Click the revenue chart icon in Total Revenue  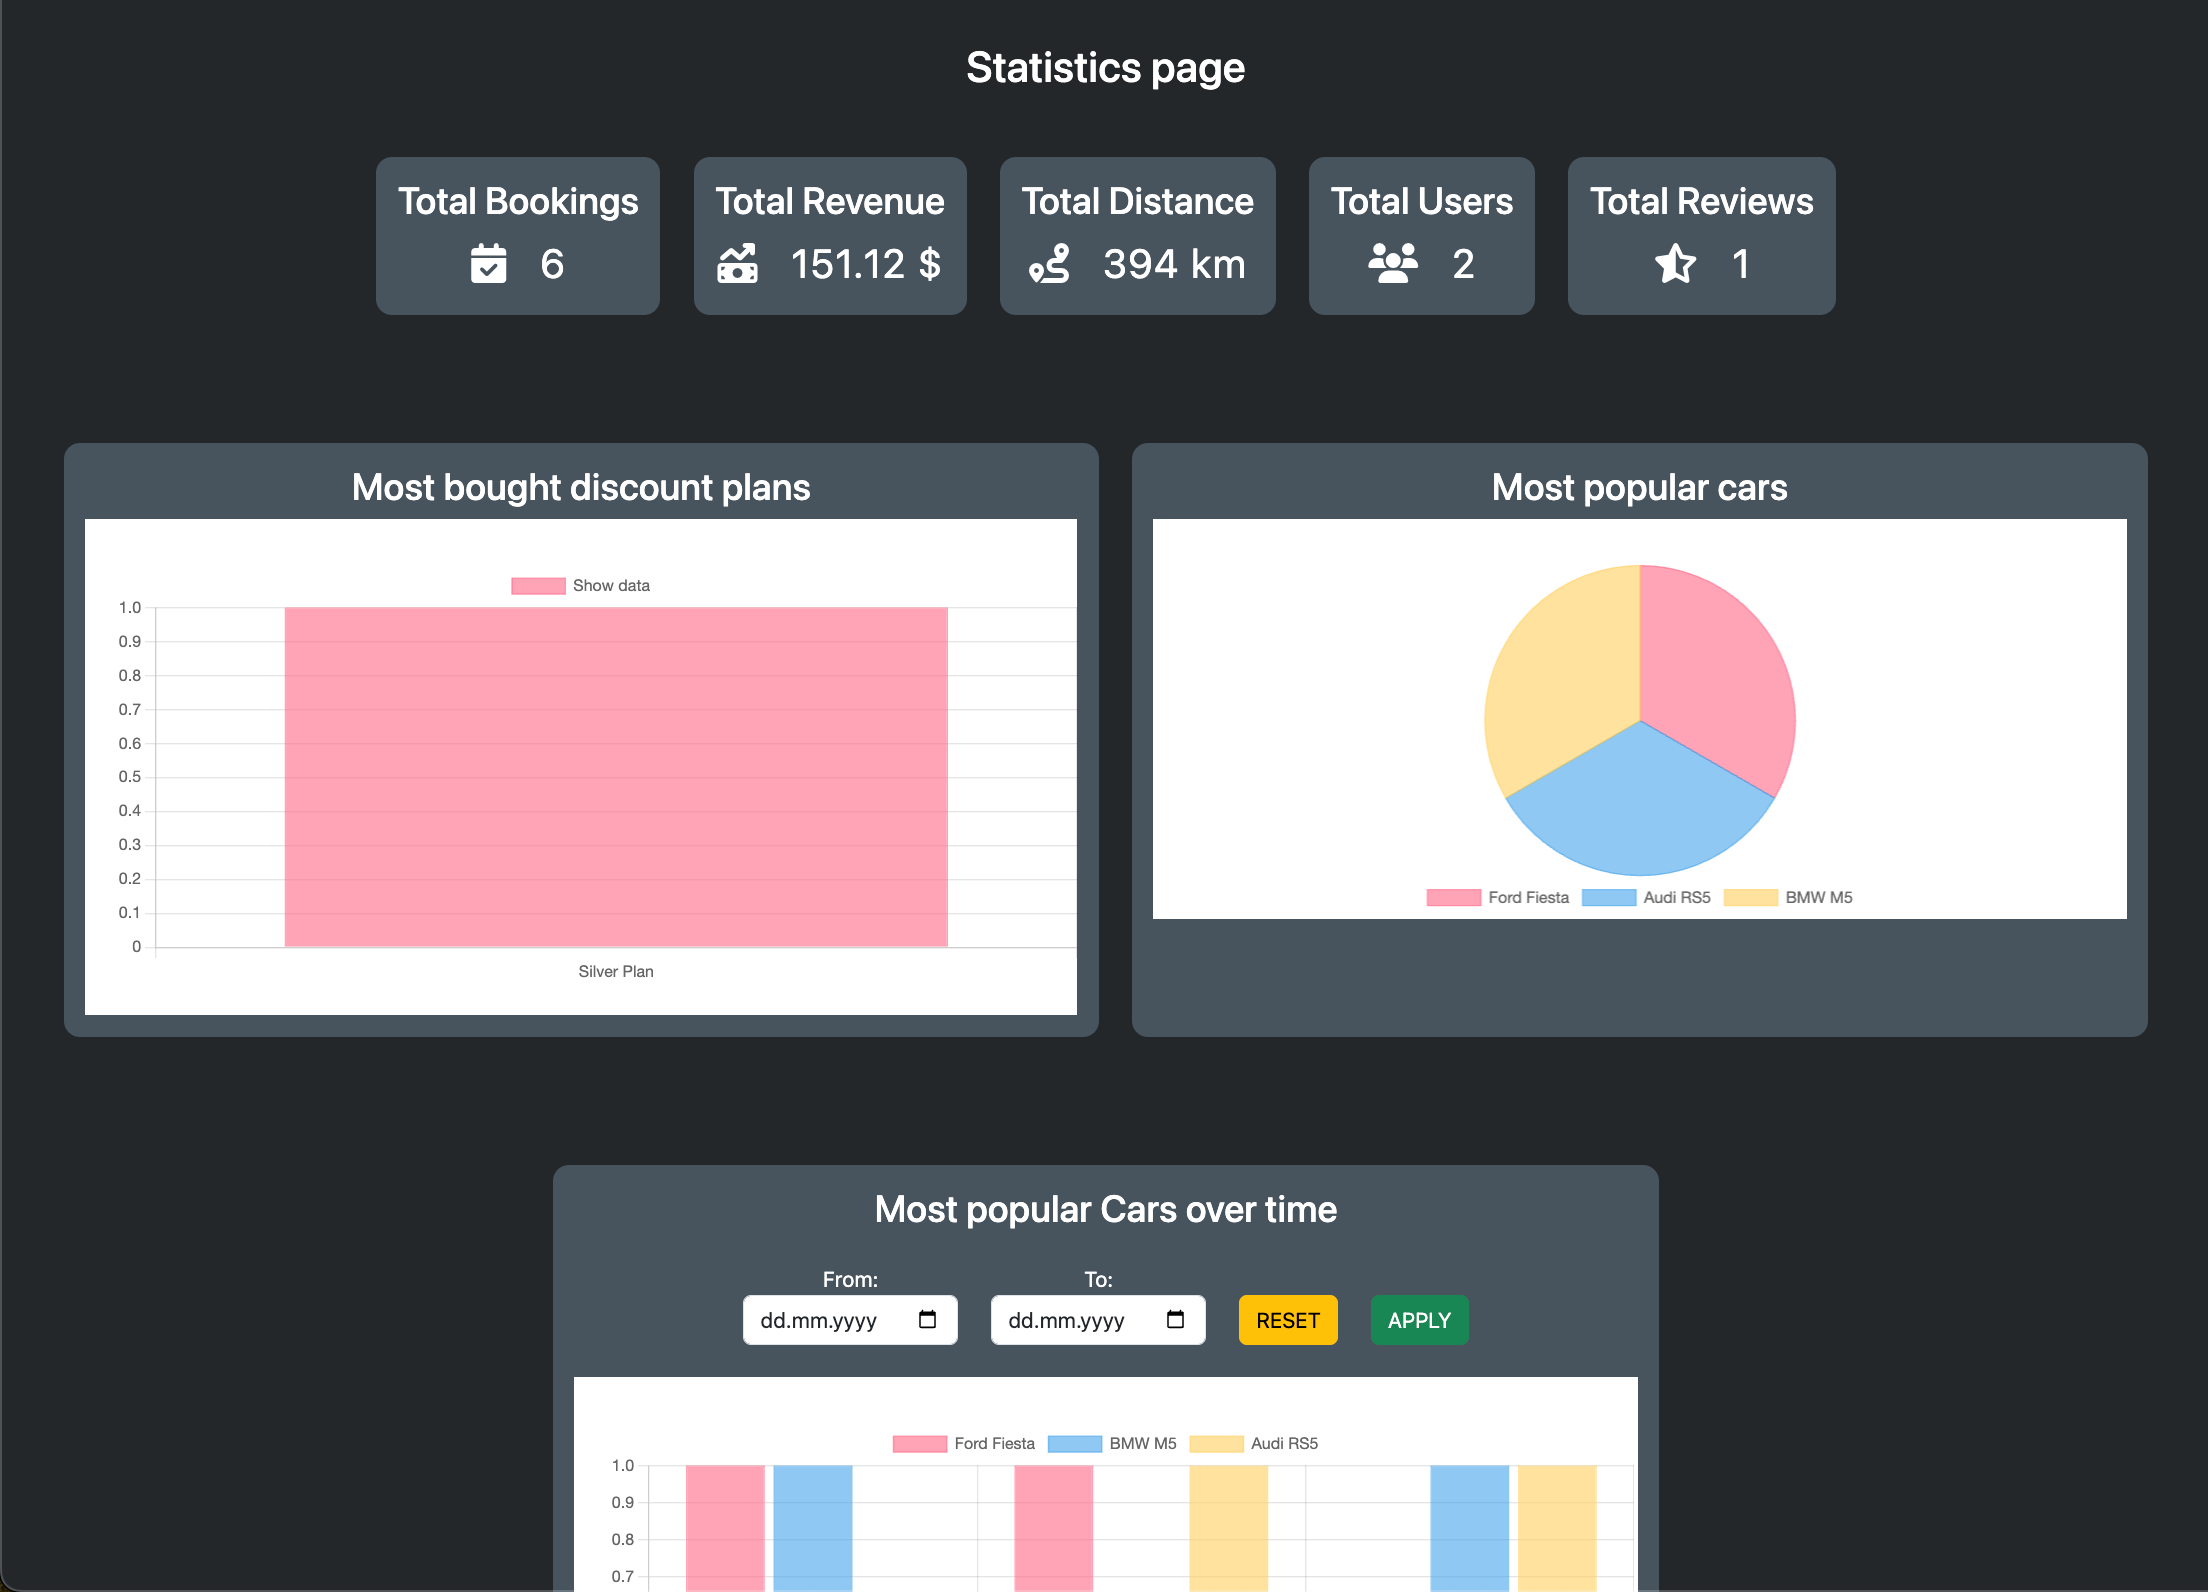[738, 264]
